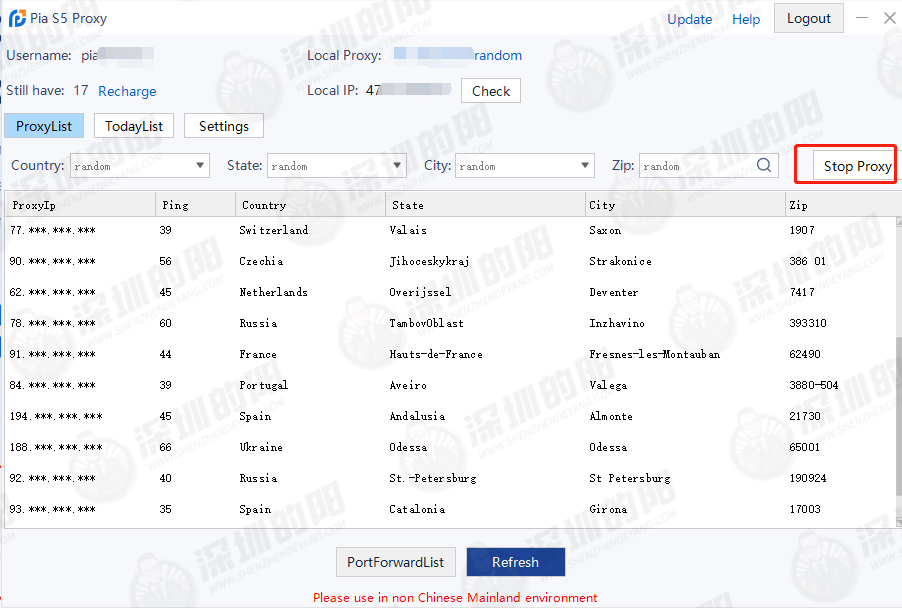Click the Valais state cell

click(408, 230)
